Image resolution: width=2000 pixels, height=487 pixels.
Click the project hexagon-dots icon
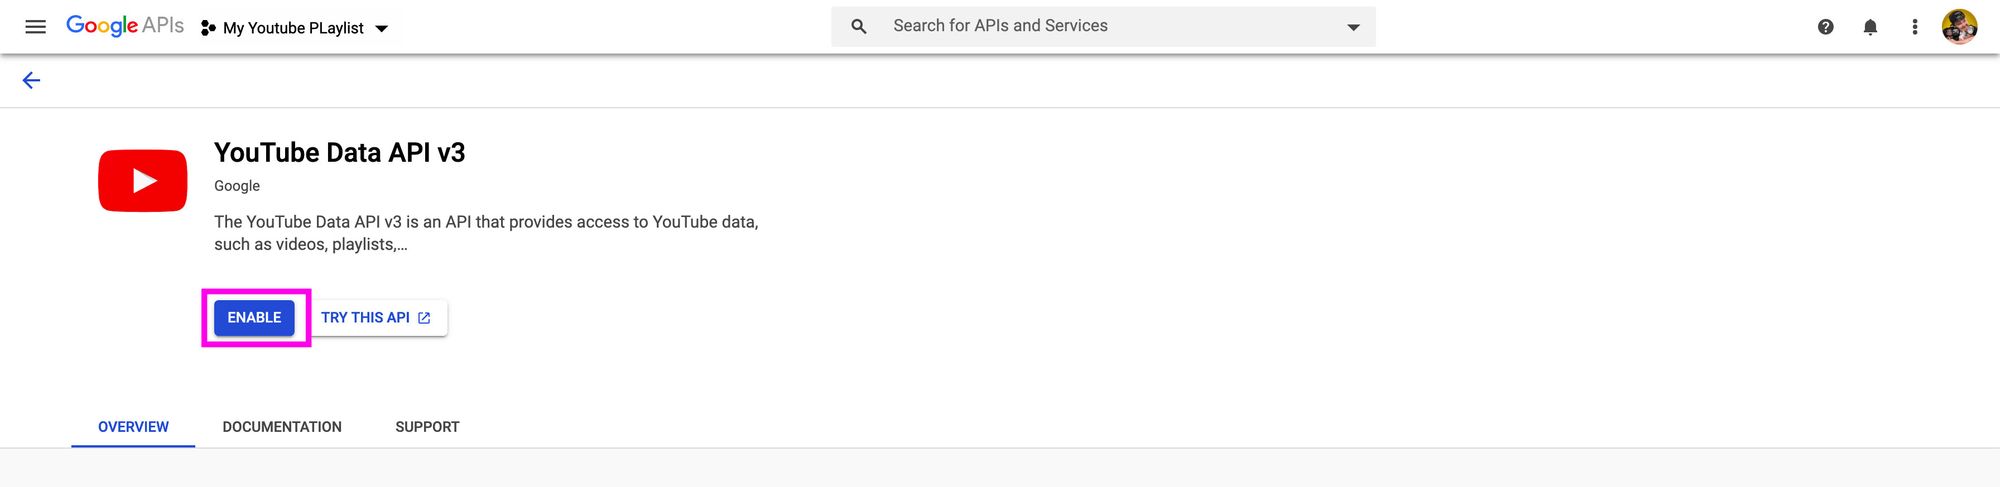click(208, 28)
